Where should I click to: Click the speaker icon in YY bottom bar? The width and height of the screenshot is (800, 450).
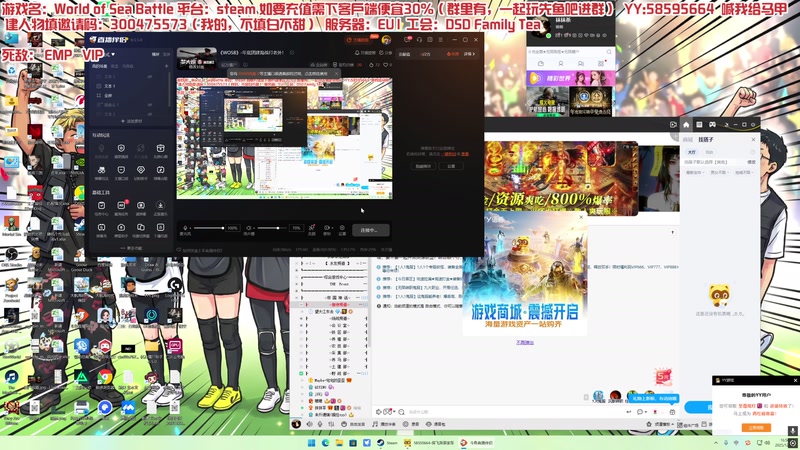point(310,424)
